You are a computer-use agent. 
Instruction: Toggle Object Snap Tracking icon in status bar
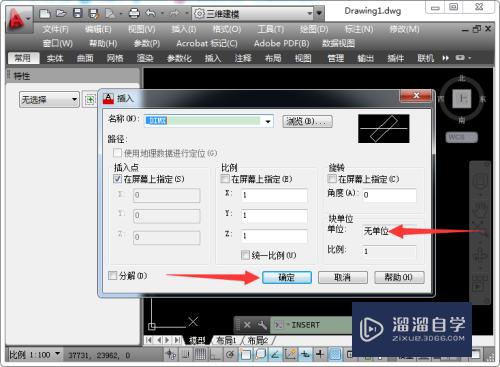(x=275, y=354)
